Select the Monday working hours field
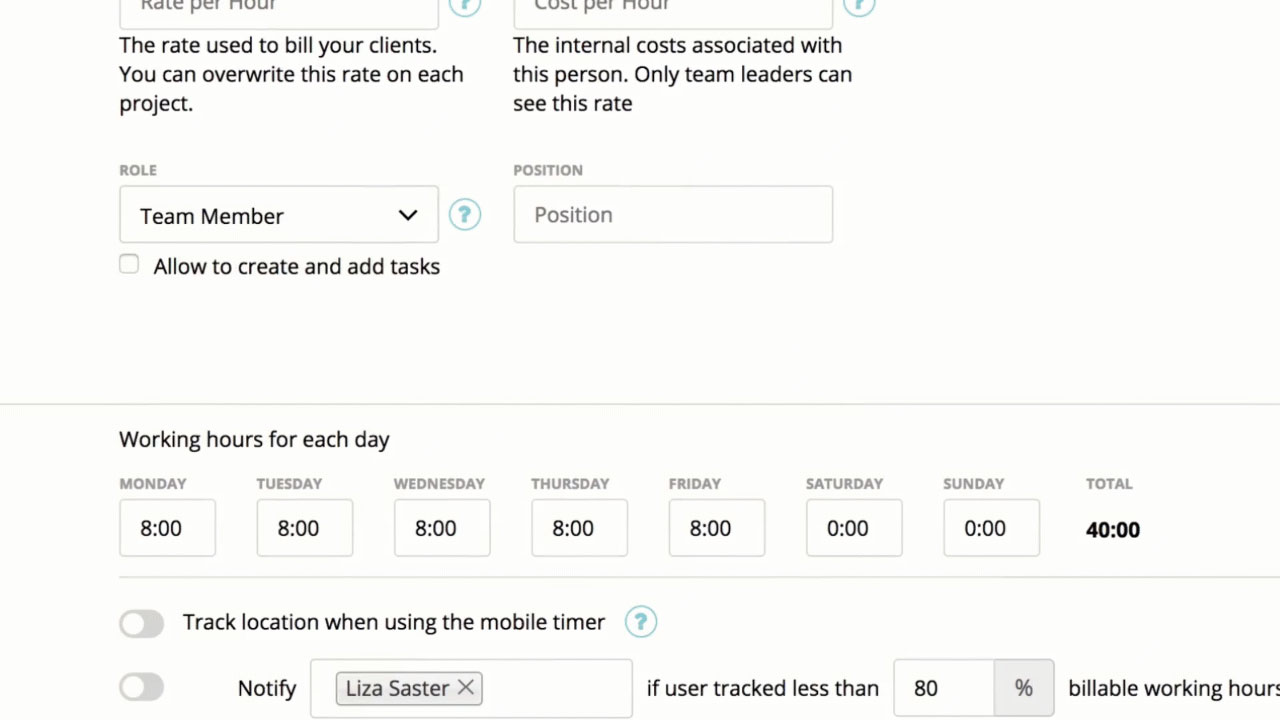 pyautogui.click(x=167, y=528)
